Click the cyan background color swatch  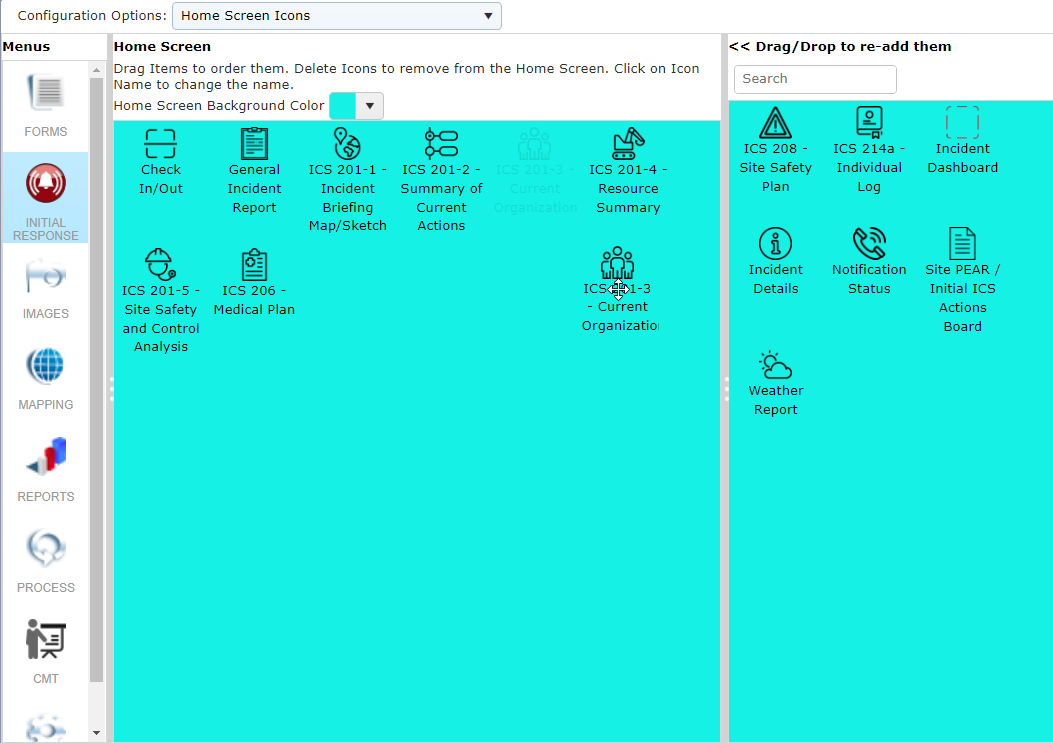click(342, 106)
